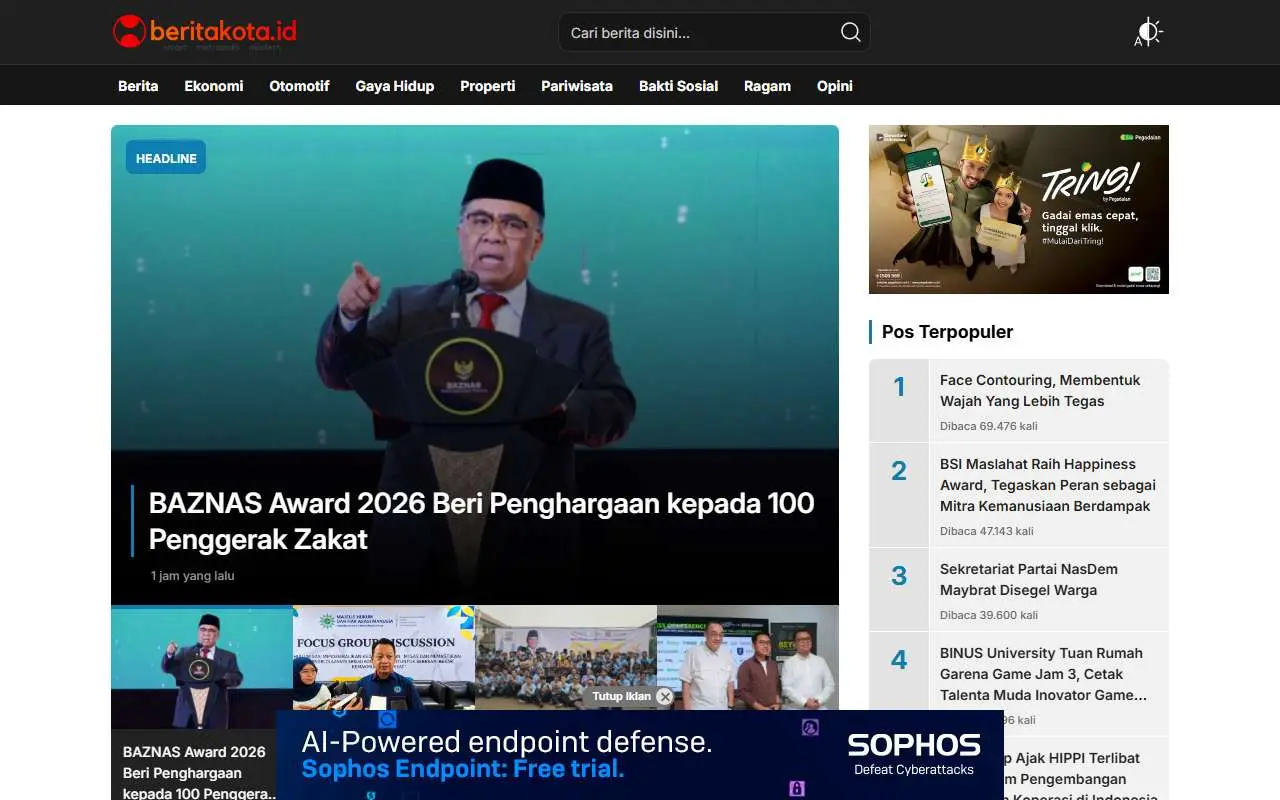Click the rank number 4 badge
The image size is (1280, 800).
[x=899, y=660]
